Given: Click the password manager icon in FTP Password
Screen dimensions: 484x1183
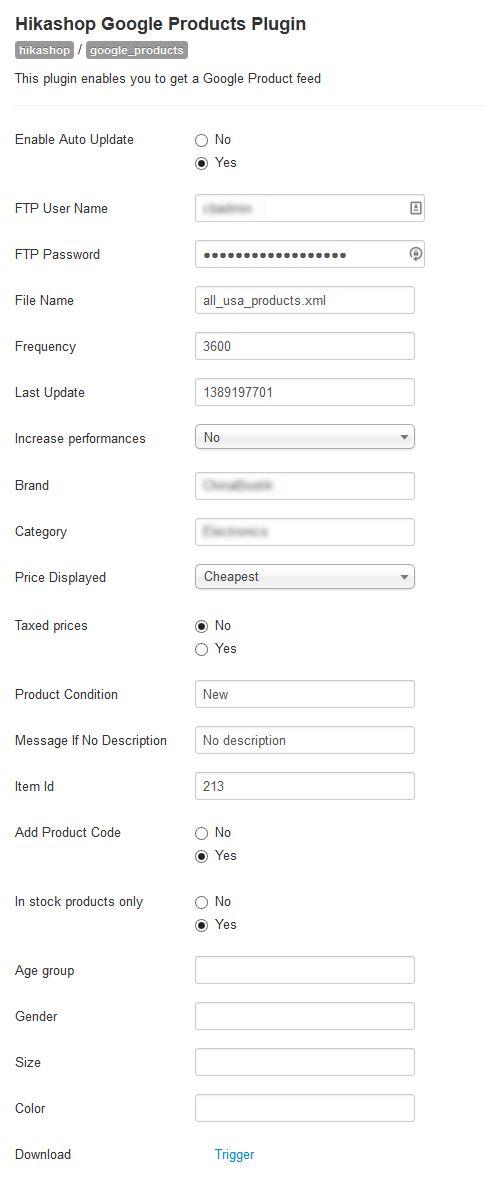Looking at the screenshot, I should [415, 254].
